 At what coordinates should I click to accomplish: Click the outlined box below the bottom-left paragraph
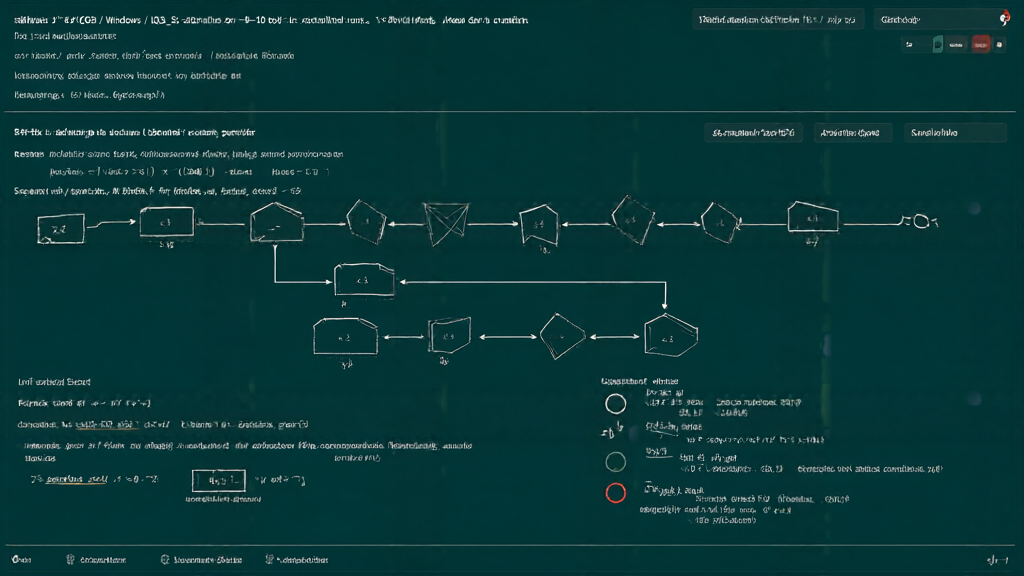219,481
